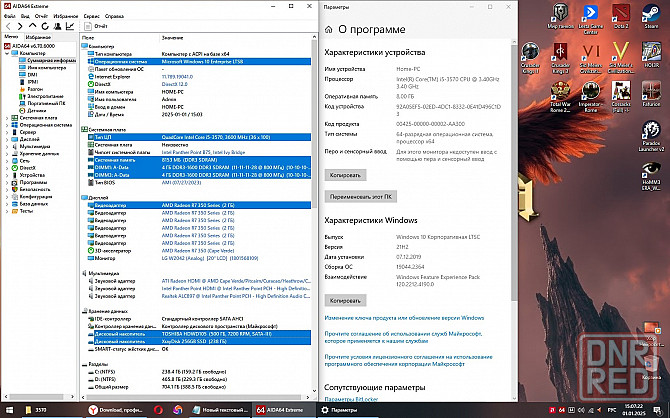The height and width of the screenshot is (418, 670).
Task: Expand the Мультимедиа tree node
Action: coord(7,147)
